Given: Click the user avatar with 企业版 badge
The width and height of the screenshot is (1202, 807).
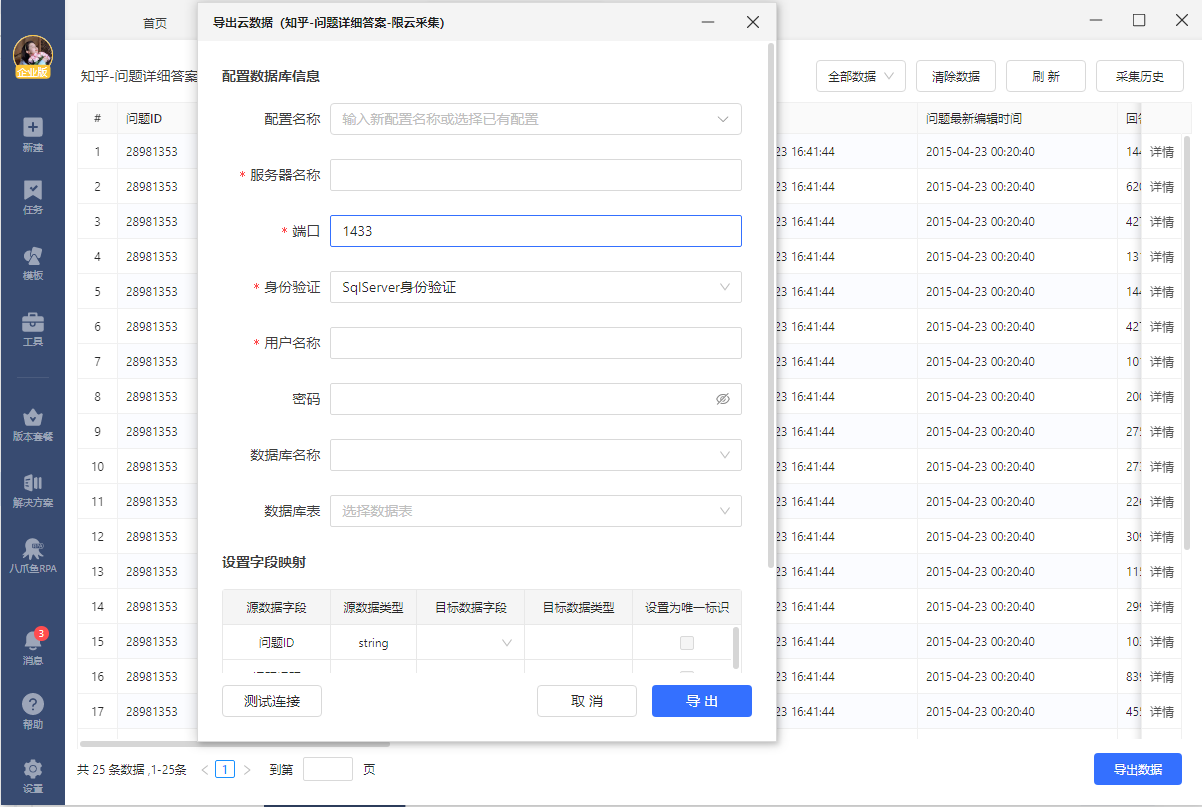Looking at the screenshot, I should click(x=33, y=57).
